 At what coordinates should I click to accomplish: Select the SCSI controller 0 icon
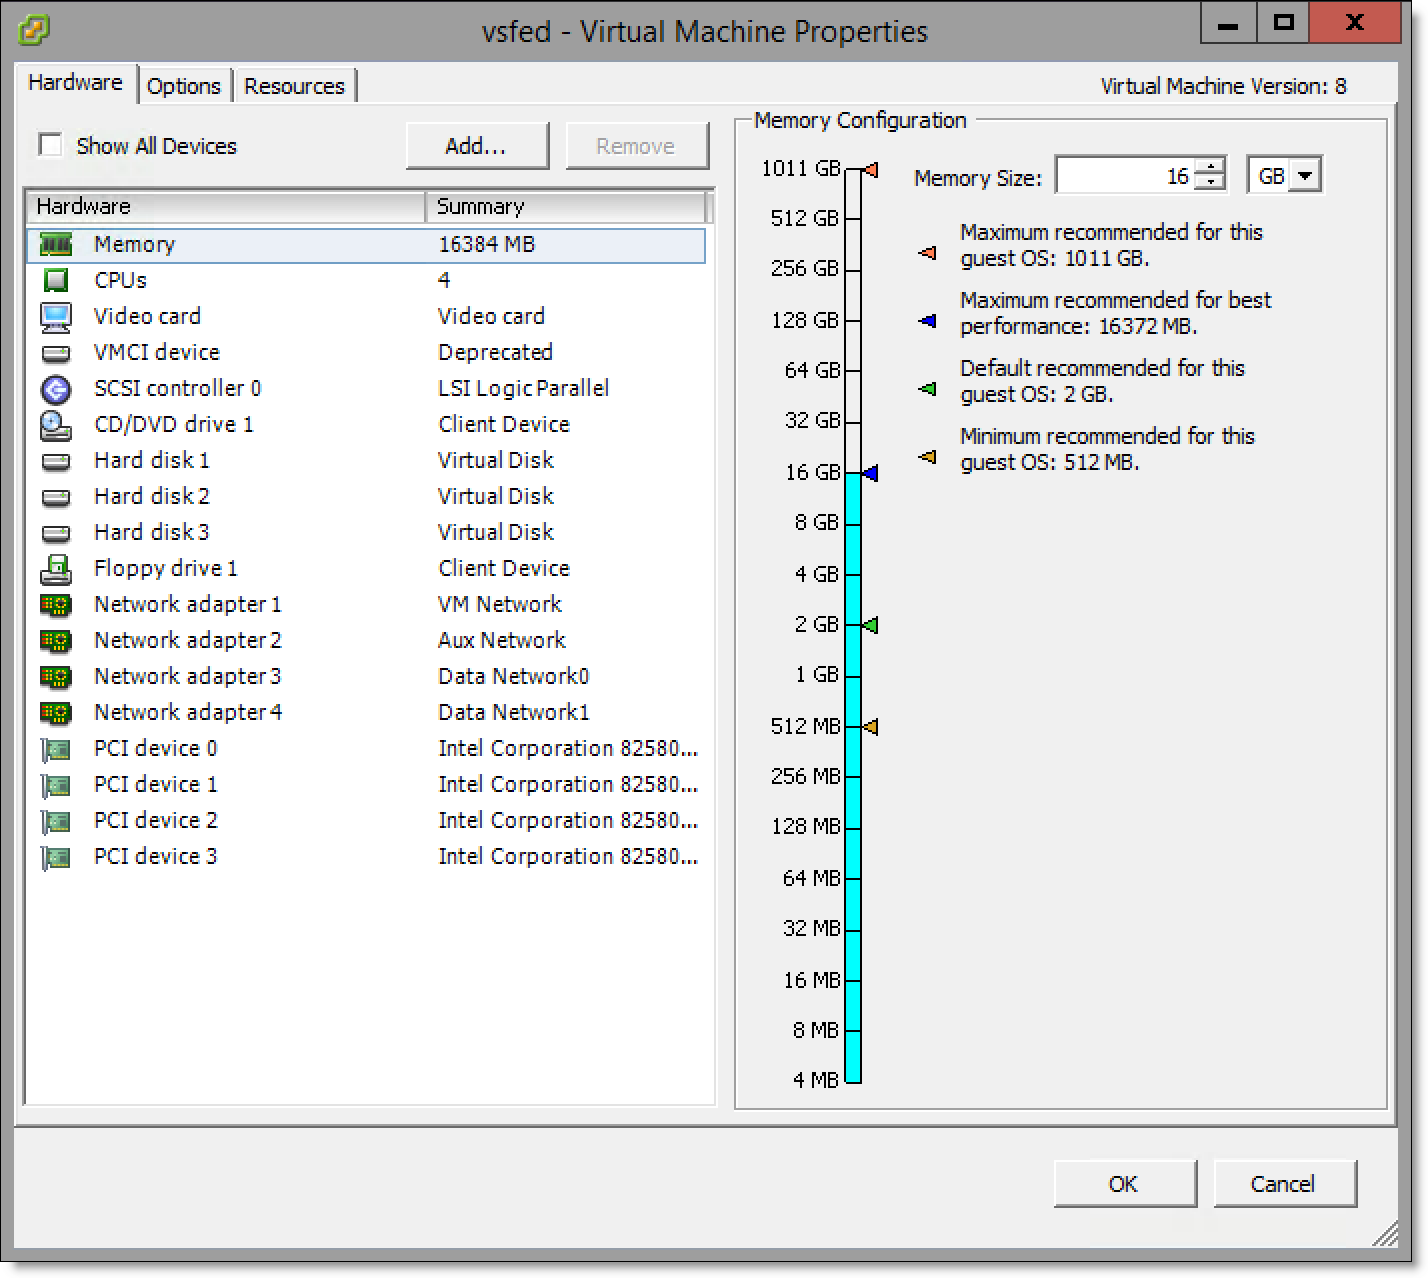[56, 389]
